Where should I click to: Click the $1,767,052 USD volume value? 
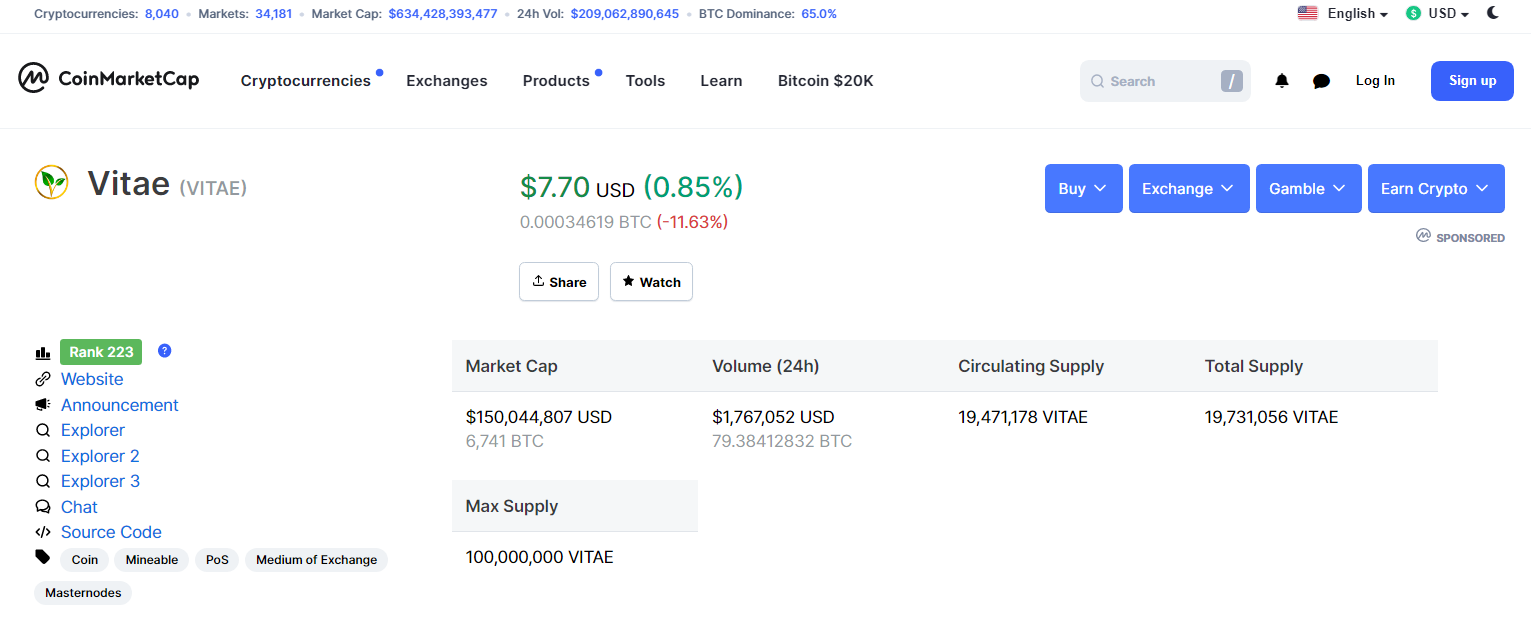coord(773,417)
